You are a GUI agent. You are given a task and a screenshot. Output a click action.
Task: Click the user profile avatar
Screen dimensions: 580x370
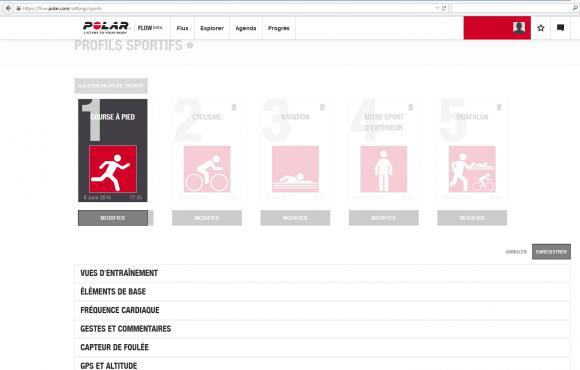tap(519, 27)
